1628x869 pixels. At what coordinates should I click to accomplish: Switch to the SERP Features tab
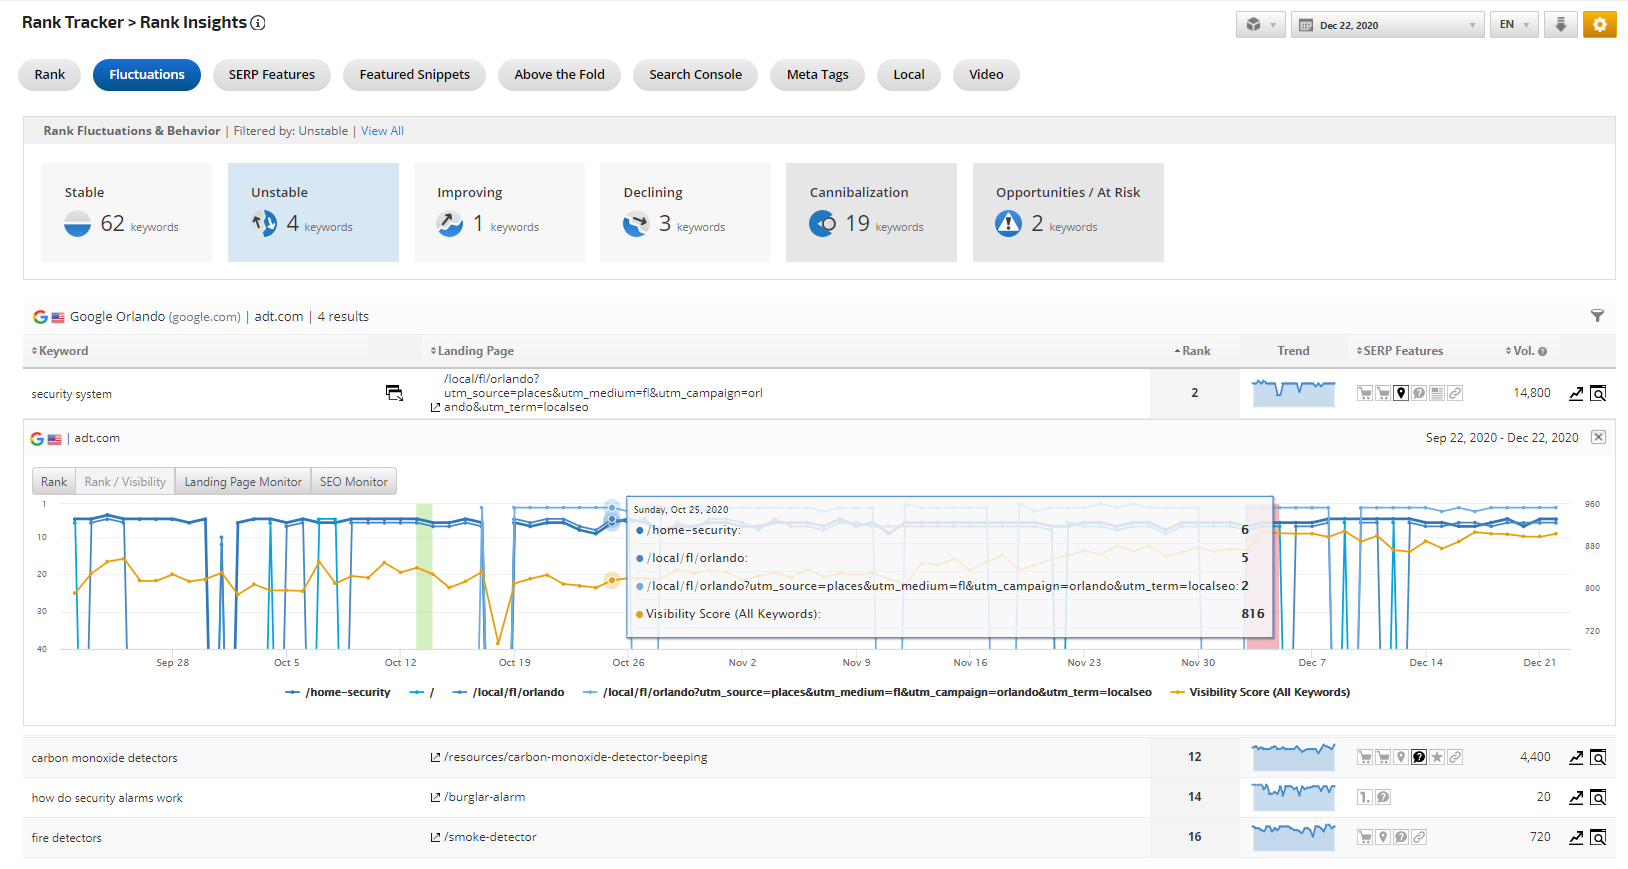coord(271,75)
